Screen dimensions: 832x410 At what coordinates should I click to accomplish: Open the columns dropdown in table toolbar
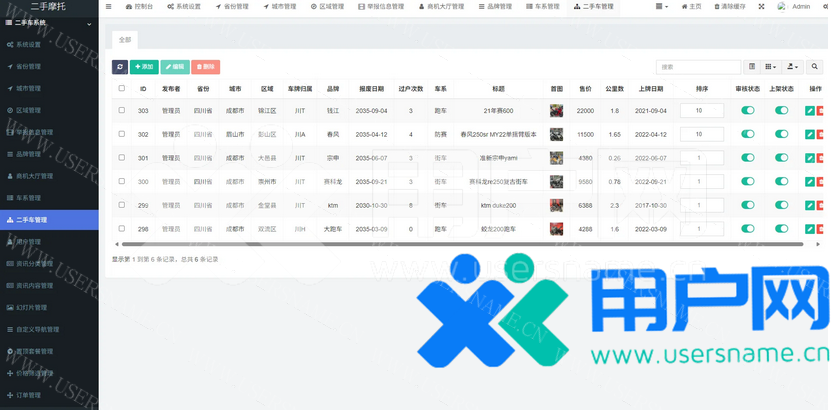[x=771, y=67]
